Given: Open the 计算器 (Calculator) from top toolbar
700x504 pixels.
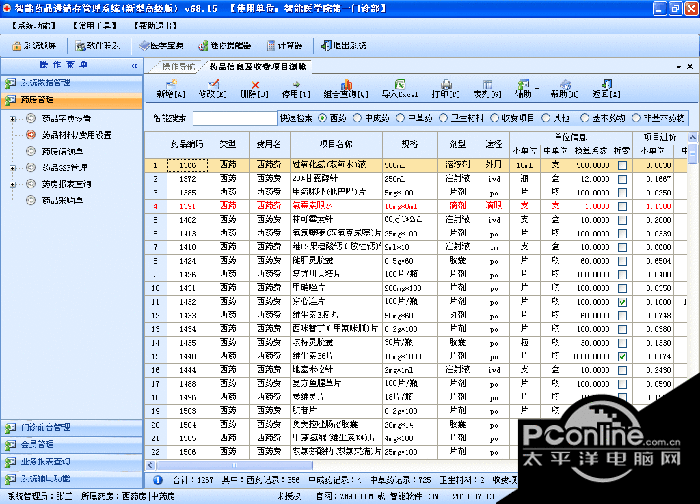Looking at the screenshot, I should (x=282, y=46).
